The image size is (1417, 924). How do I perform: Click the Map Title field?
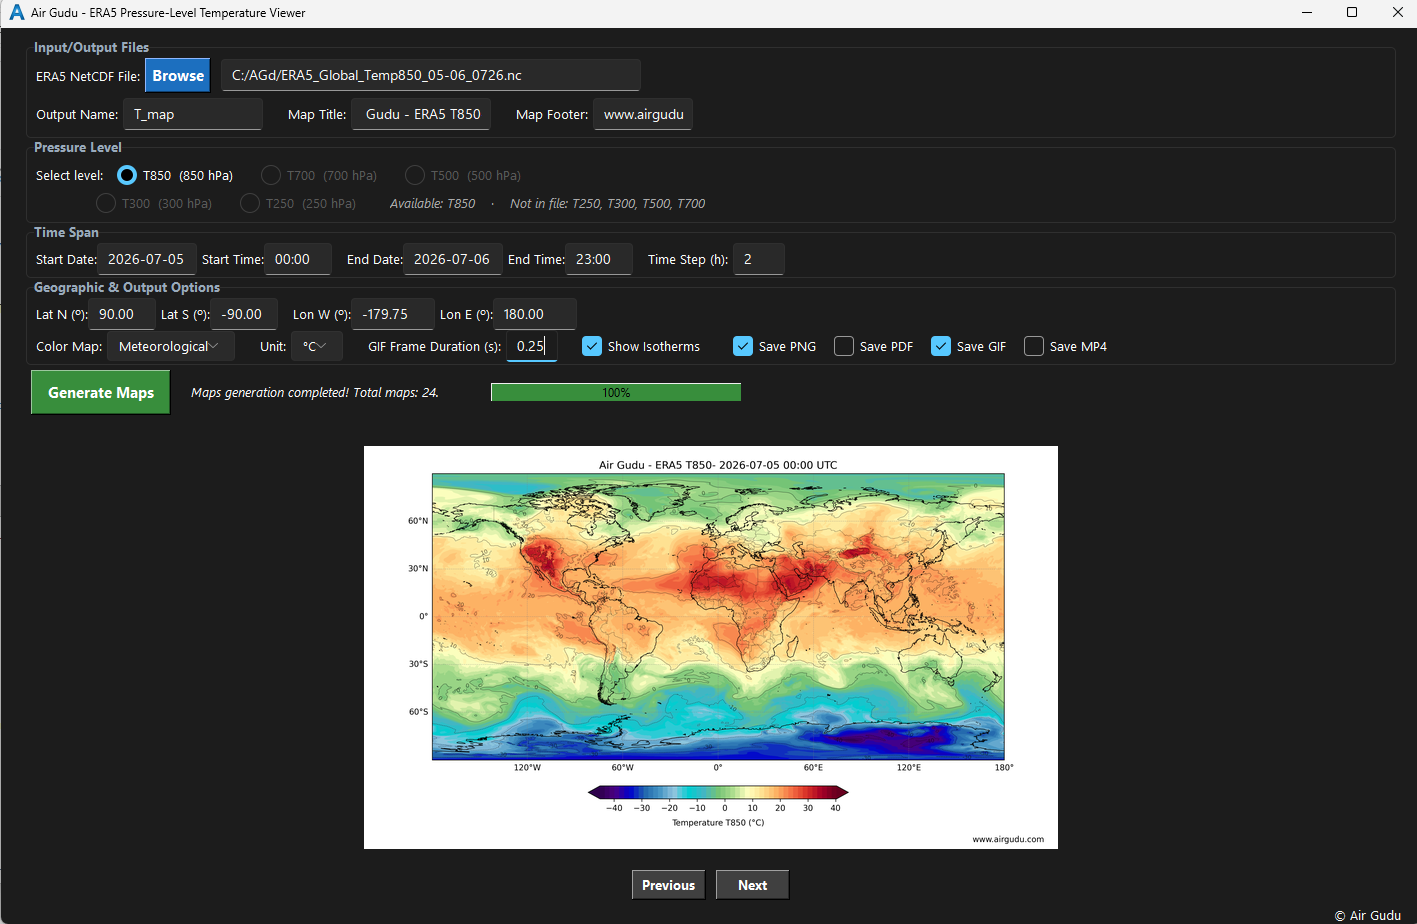(421, 114)
